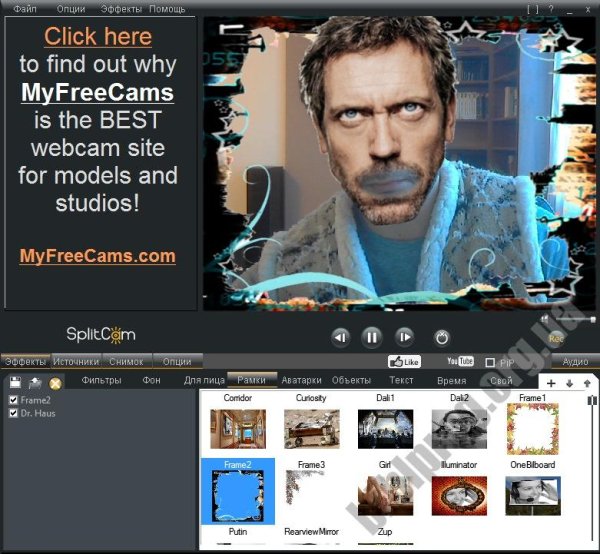Image resolution: width=600 pixels, height=554 pixels.
Task: Uncheck the Dr. Haus effect checkbox
Action: click(13, 413)
